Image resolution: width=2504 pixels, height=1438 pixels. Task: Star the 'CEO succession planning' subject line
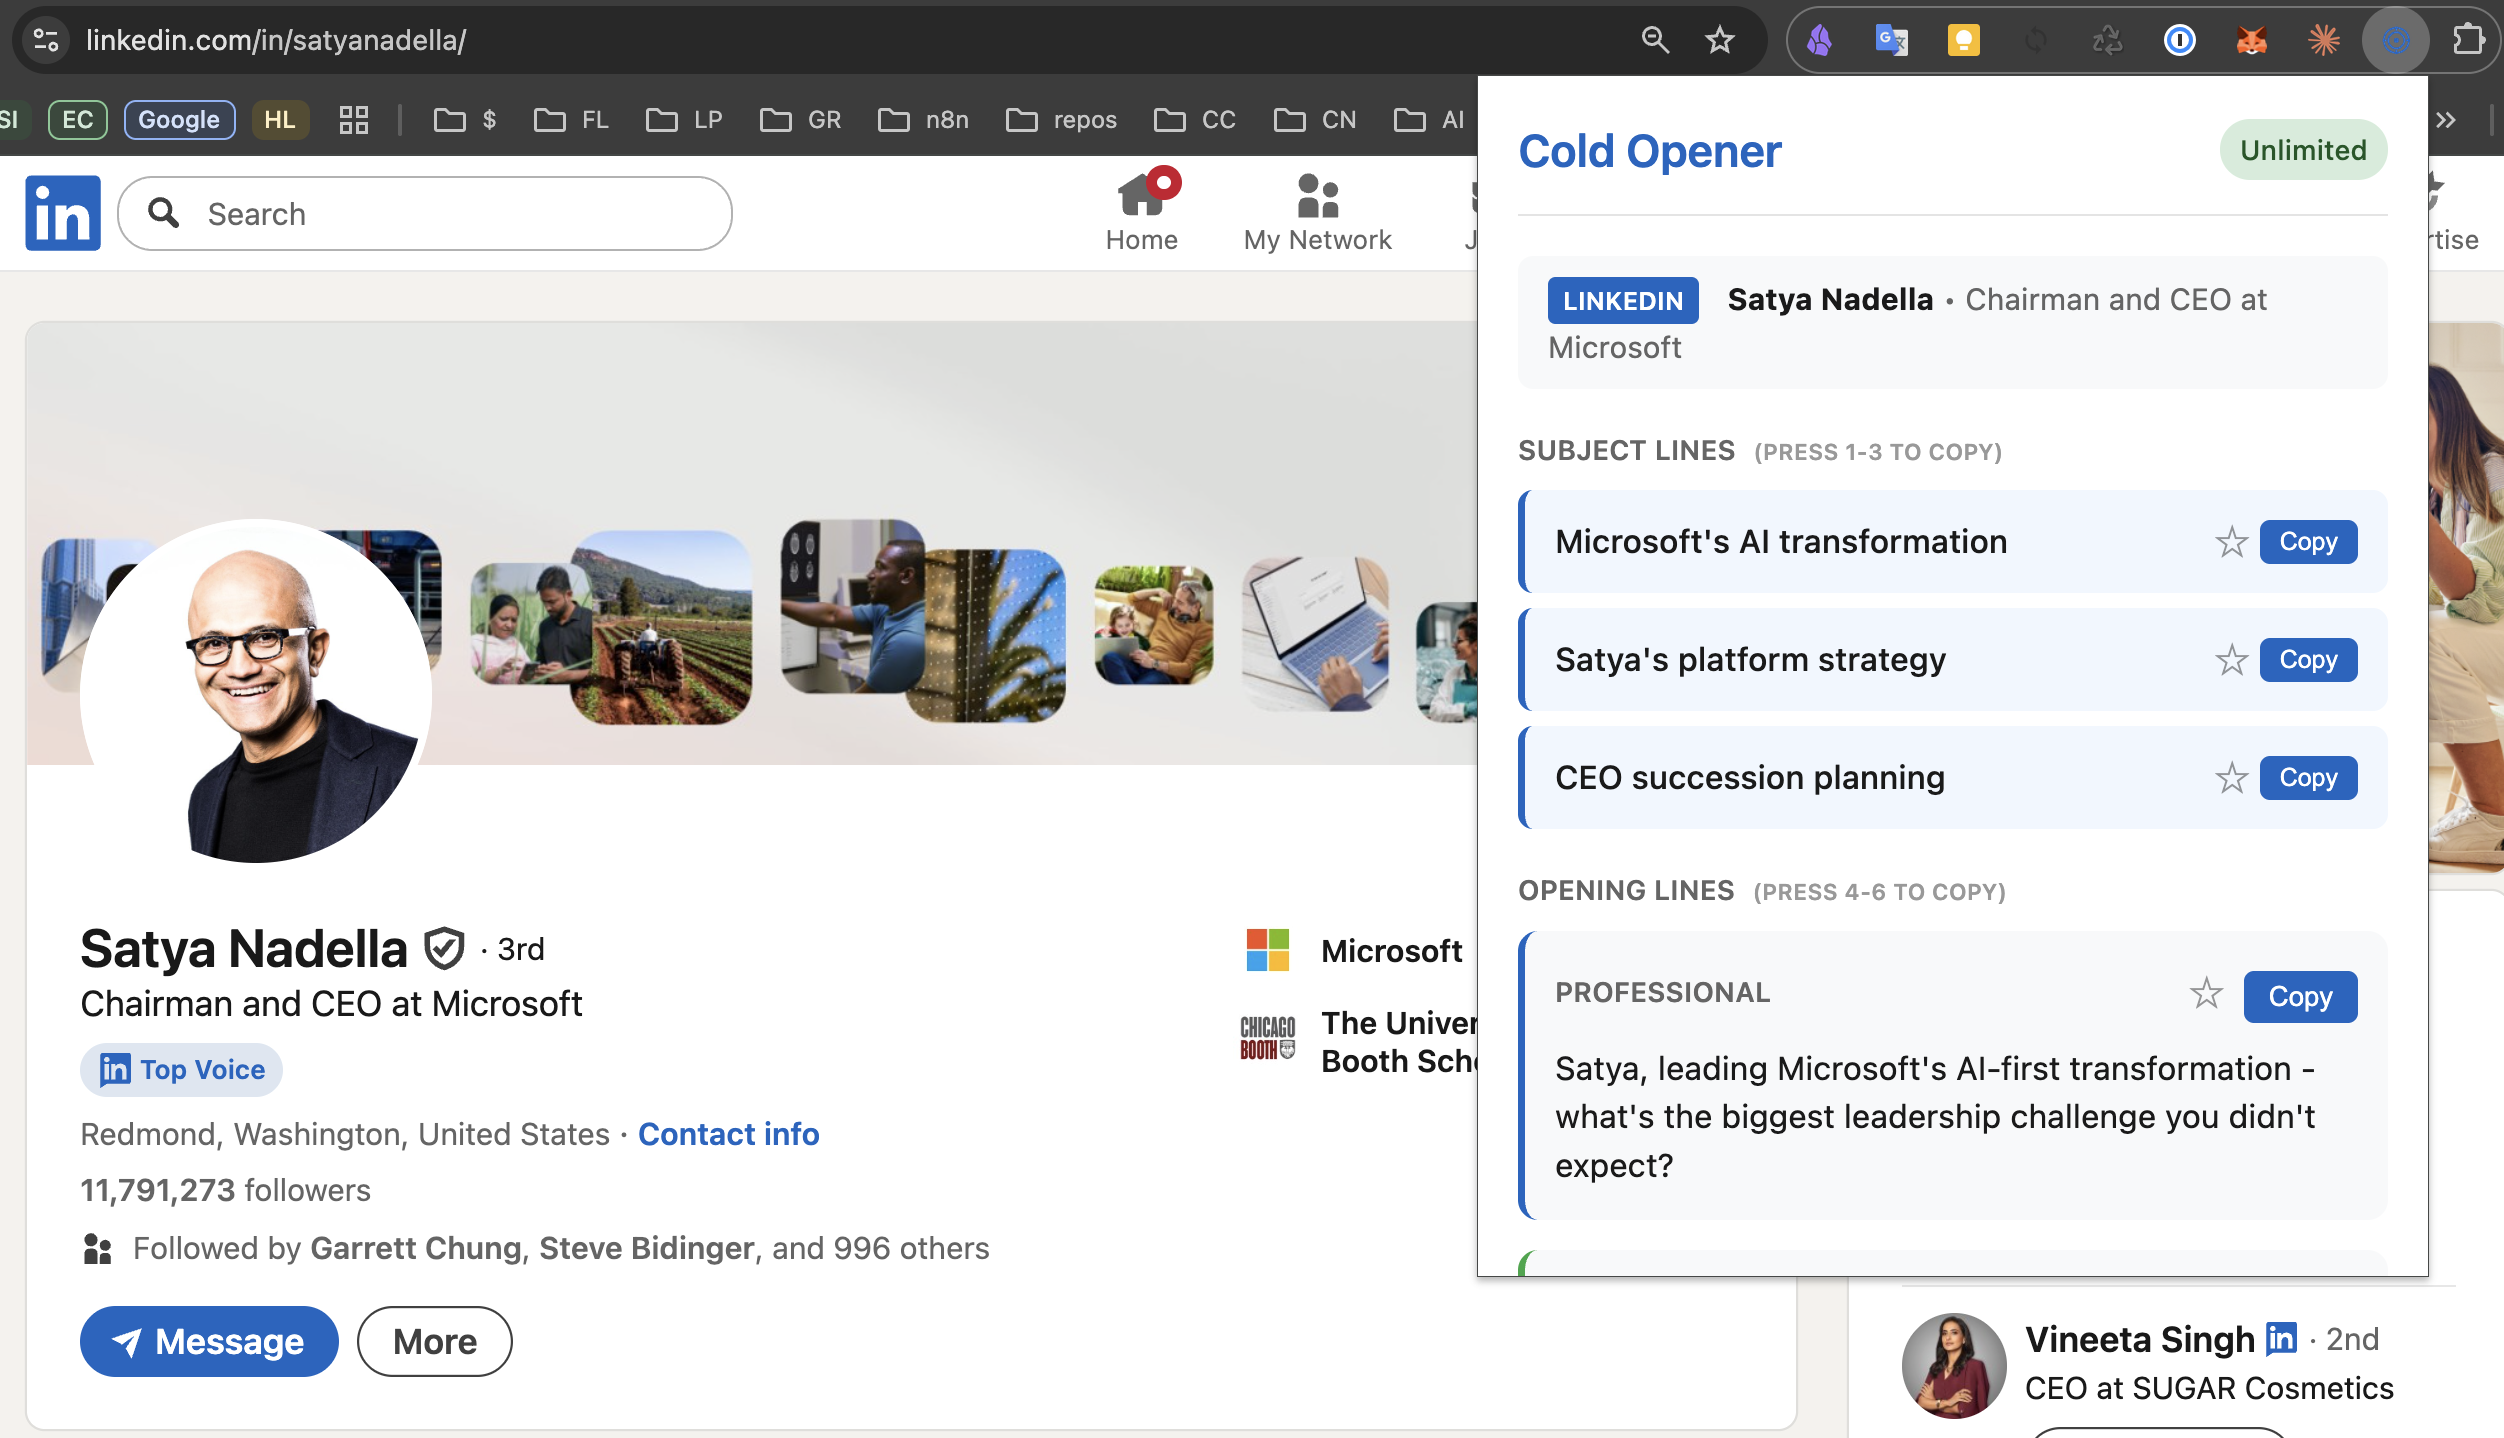click(2233, 777)
